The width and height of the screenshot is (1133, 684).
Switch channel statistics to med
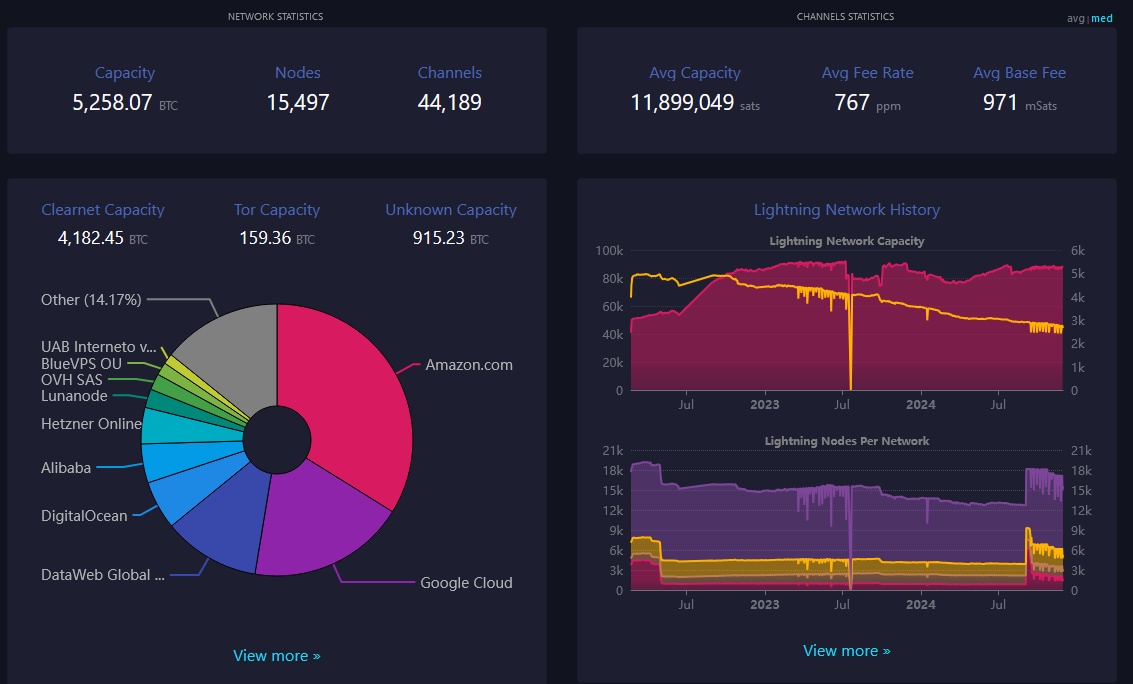point(1102,18)
